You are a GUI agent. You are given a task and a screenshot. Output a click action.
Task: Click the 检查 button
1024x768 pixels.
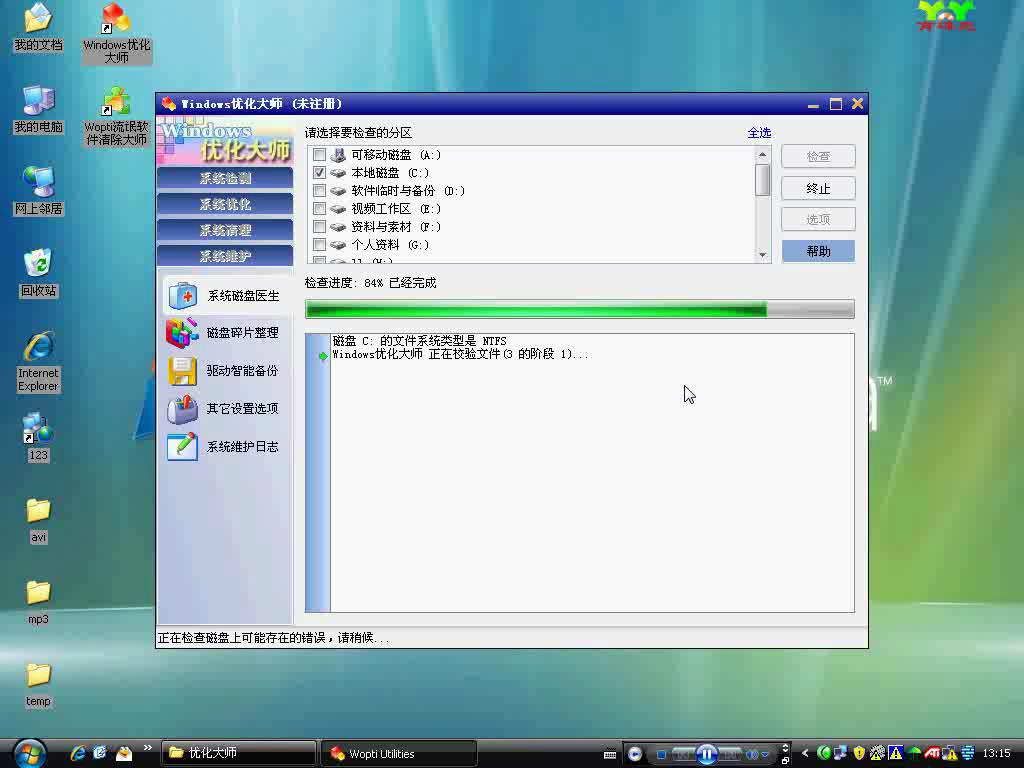point(818,156)
